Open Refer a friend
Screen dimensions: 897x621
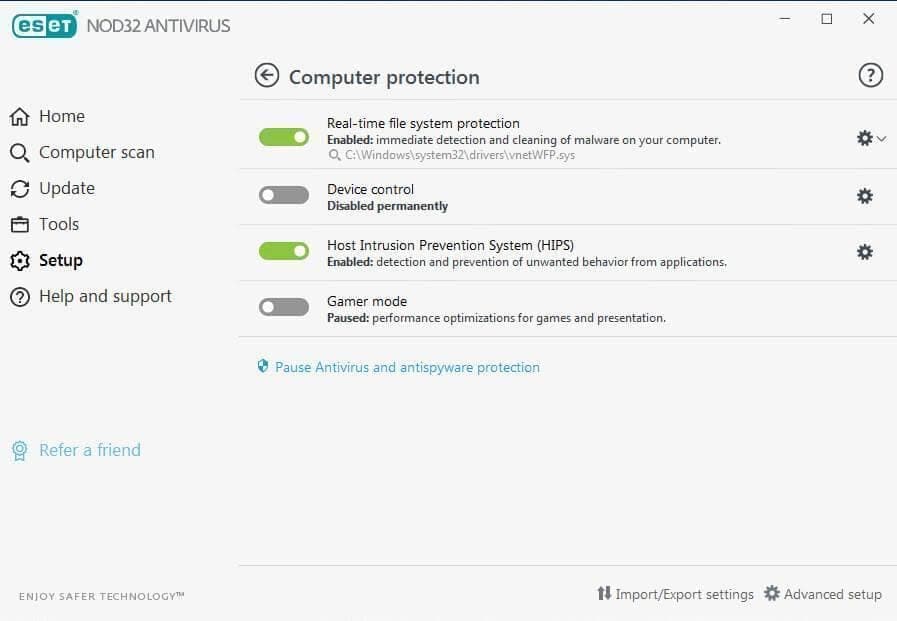(89, 450)
